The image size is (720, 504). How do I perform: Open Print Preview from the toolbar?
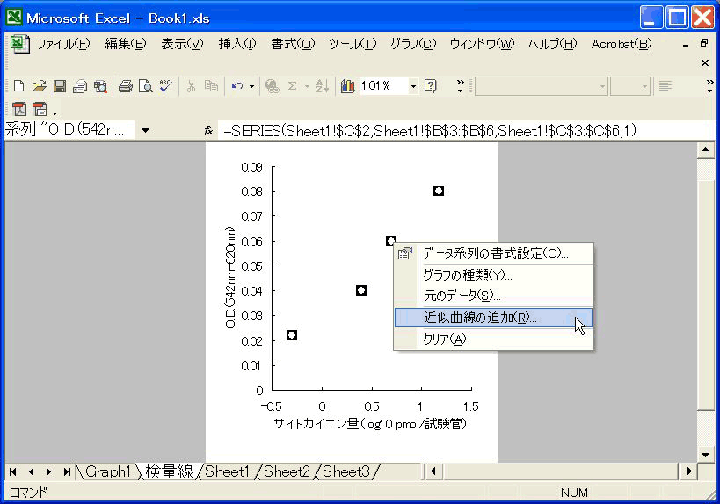(x=145, y=86)
